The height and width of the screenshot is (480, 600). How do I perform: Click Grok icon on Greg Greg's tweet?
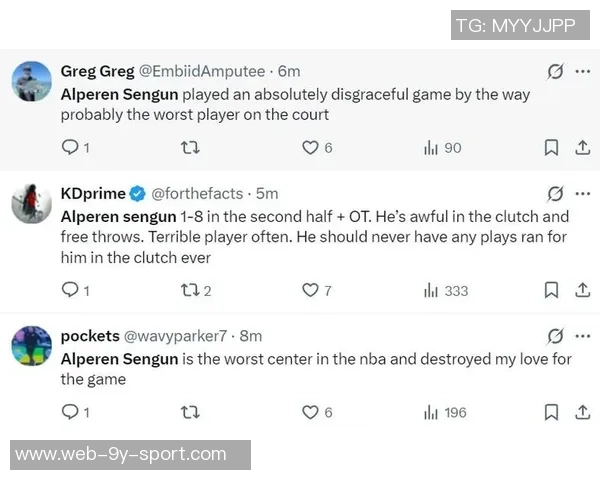coord(555,72)
